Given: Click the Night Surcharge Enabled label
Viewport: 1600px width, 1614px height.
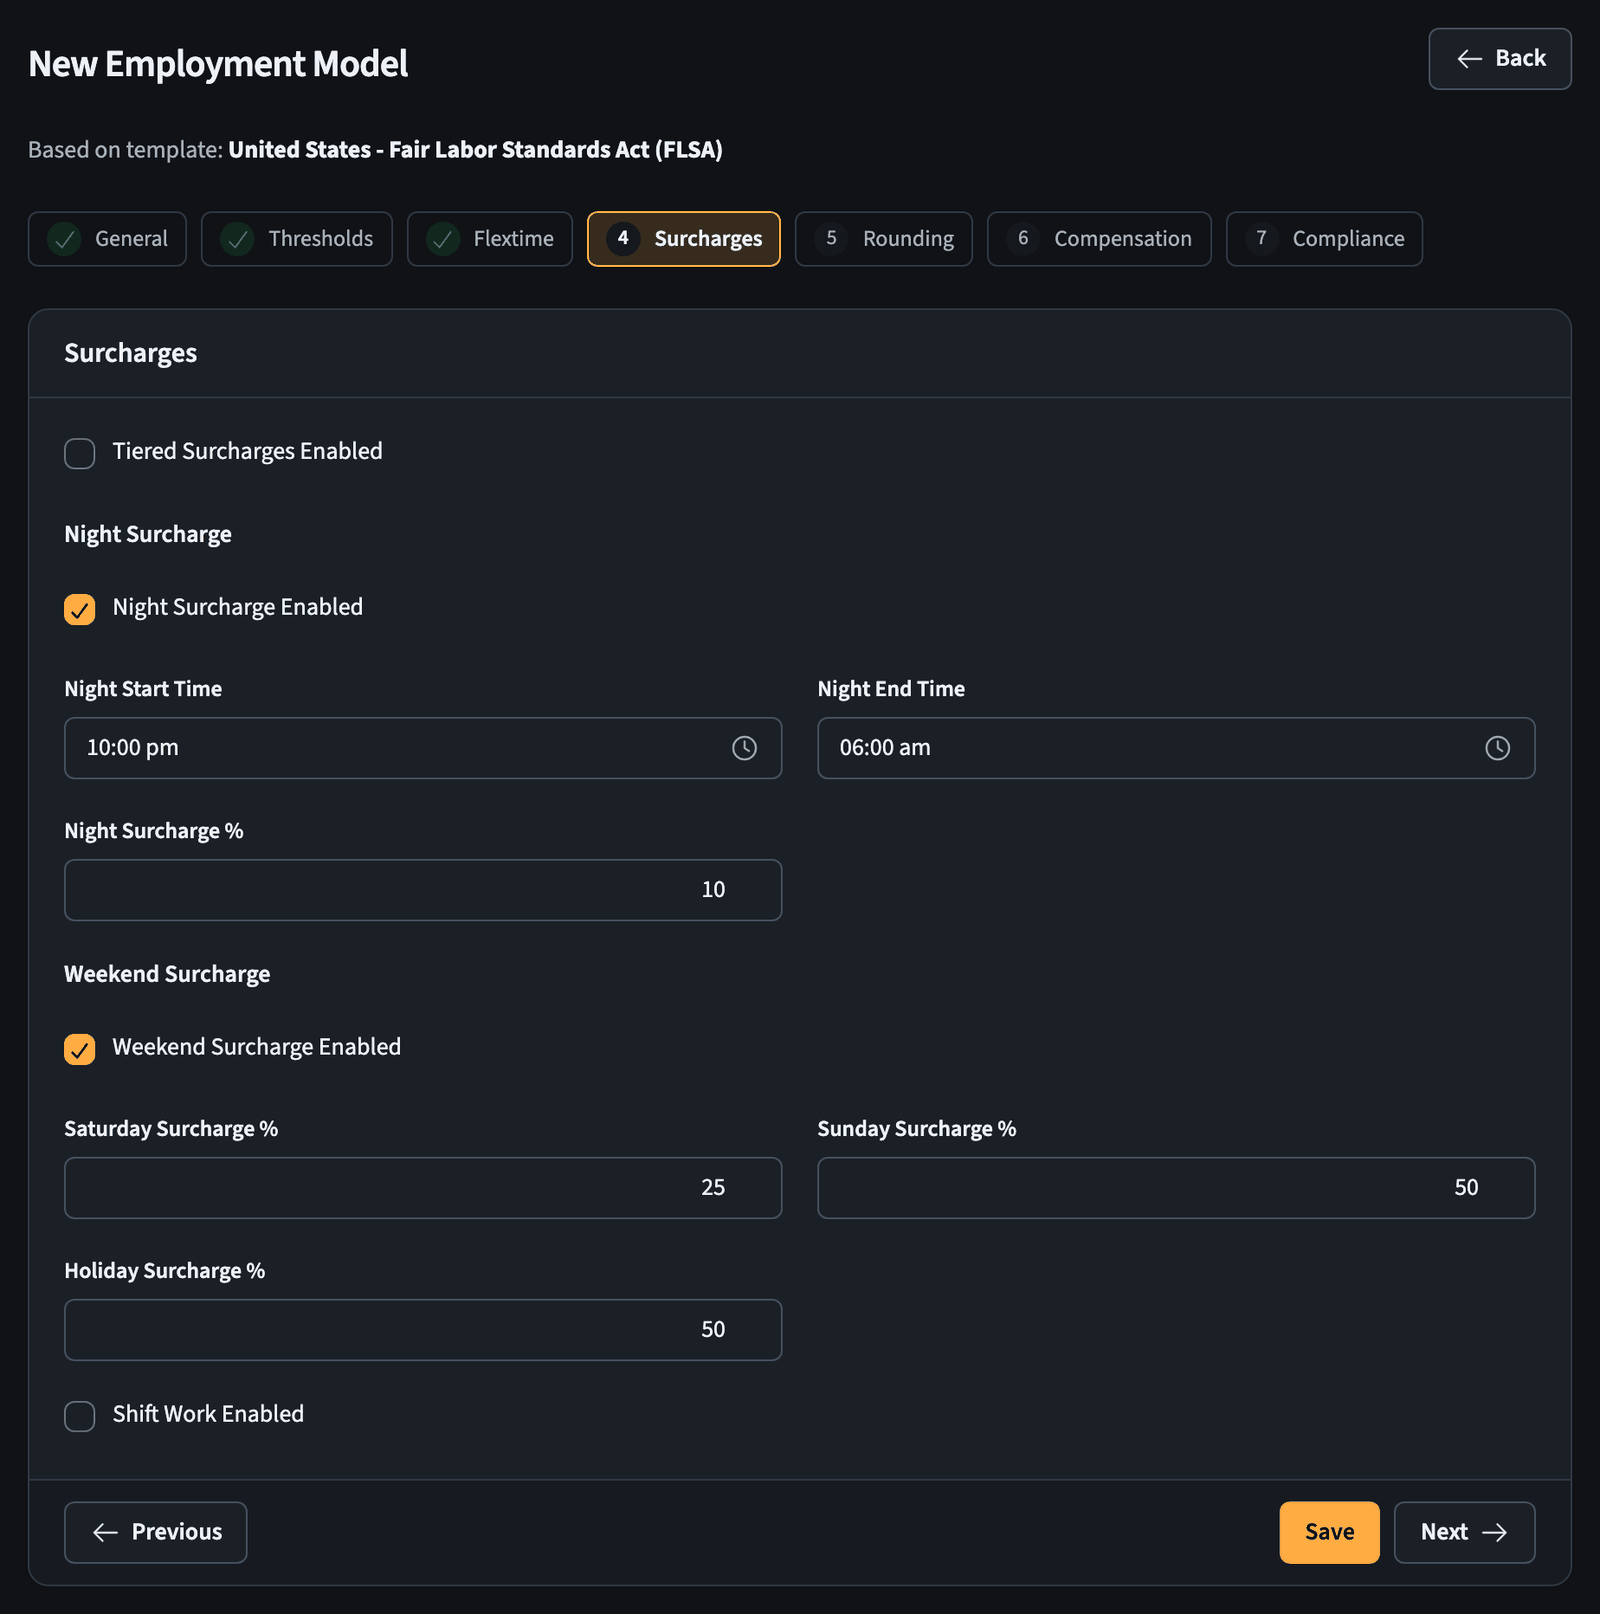Looking at the screenshot, I should (238, 607).
